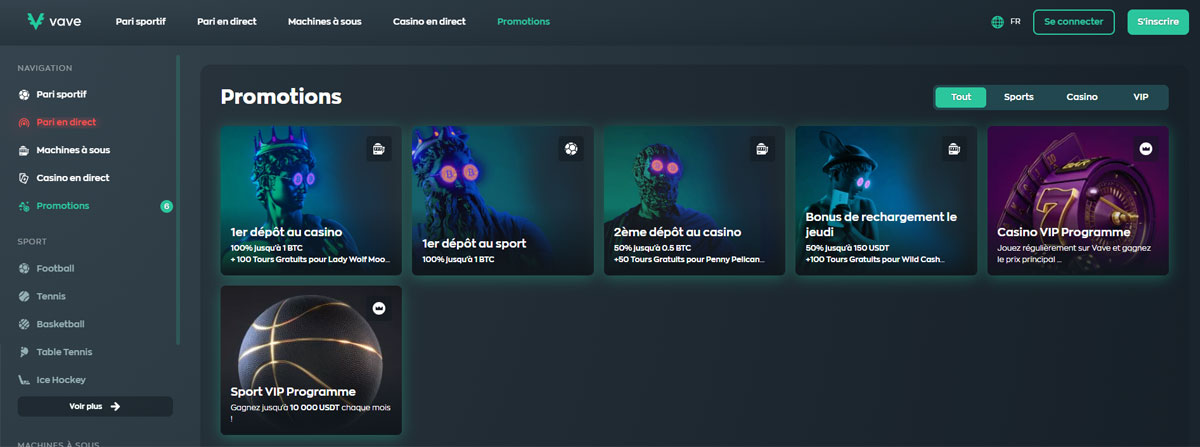Open the 1er dépôt au sport promotion card
The width and height of the screenshot is (1200, 447).
click(503, 201)
